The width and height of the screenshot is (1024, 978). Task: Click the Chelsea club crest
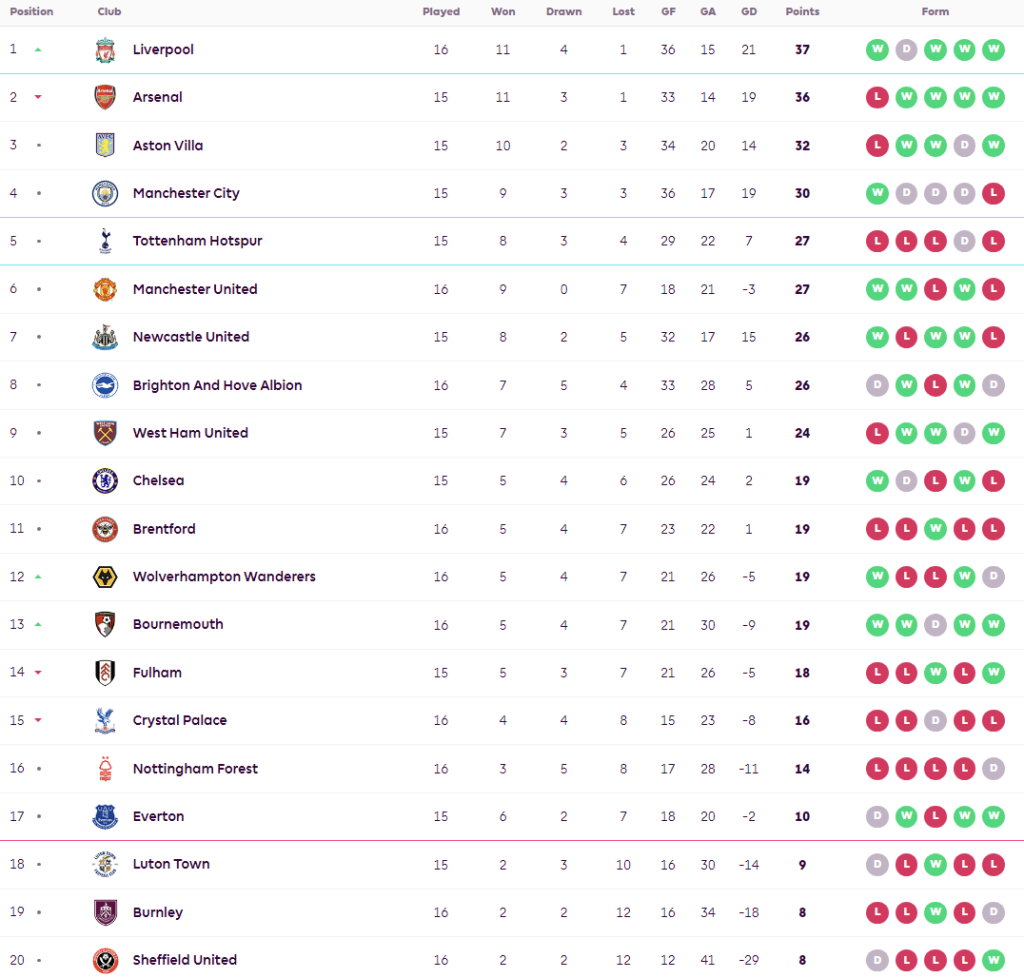[x=105, y=481]
